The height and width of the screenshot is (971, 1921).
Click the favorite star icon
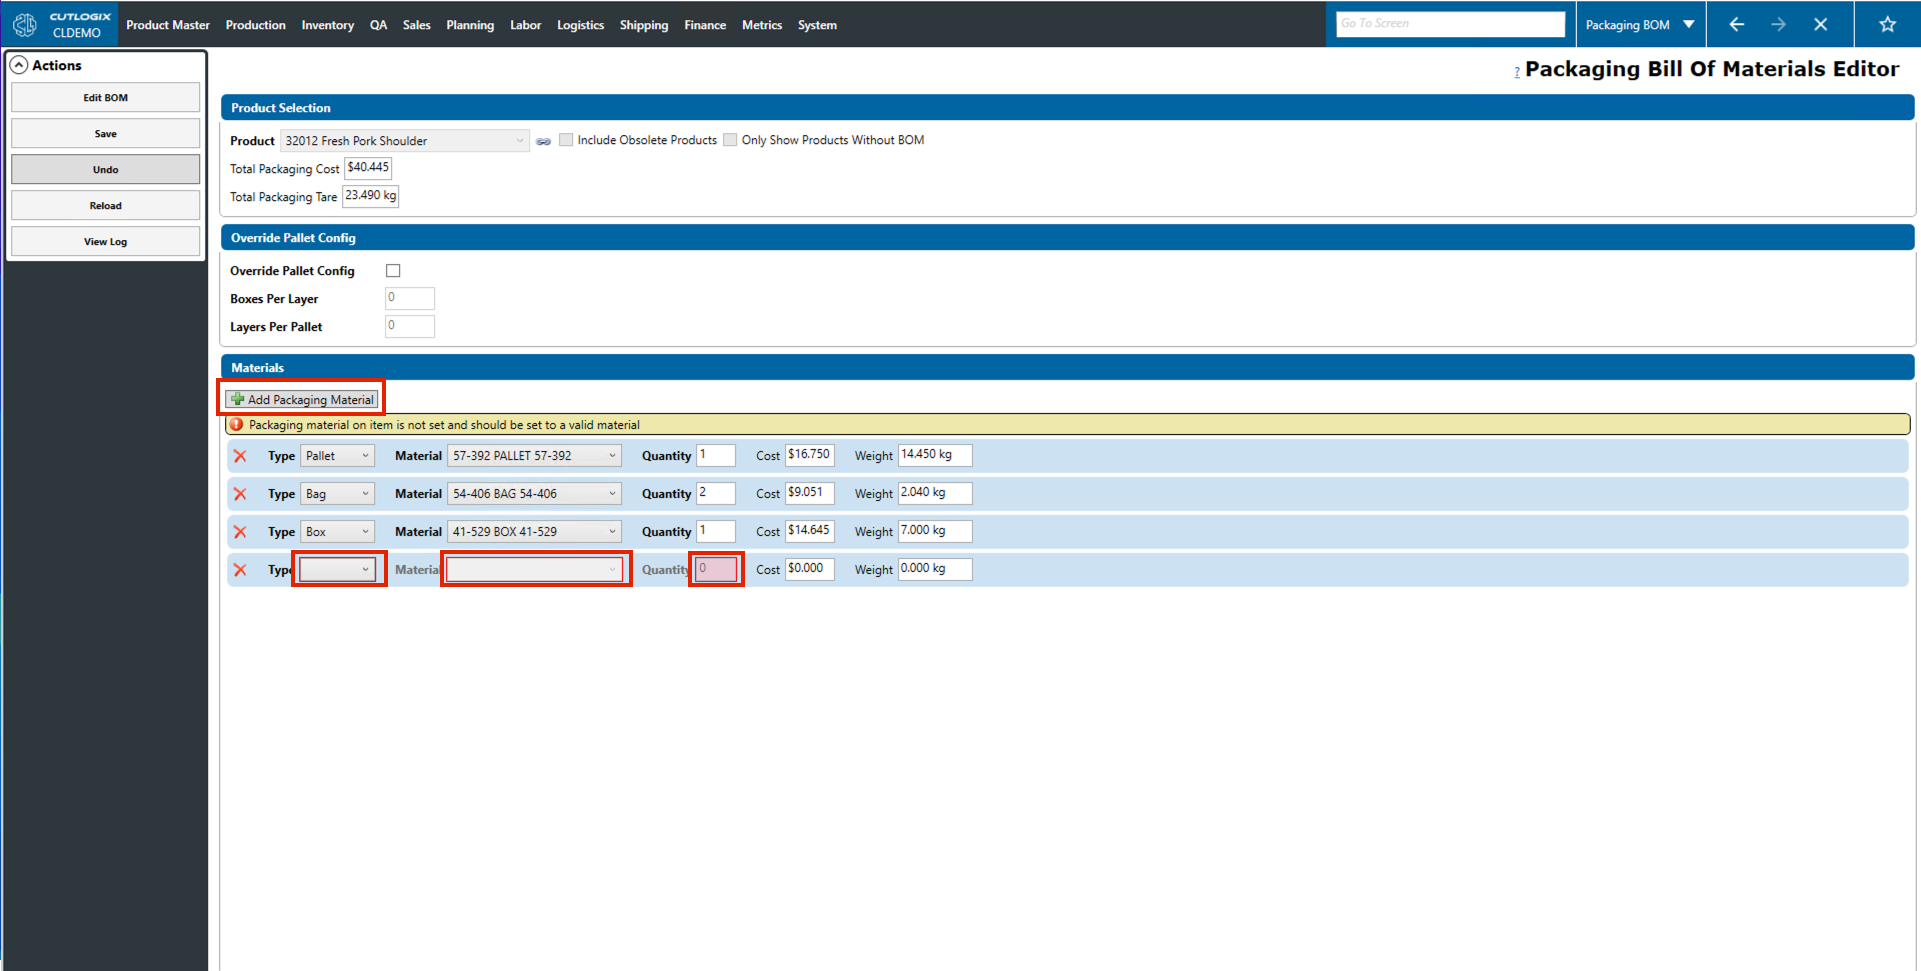(1887, 24)
